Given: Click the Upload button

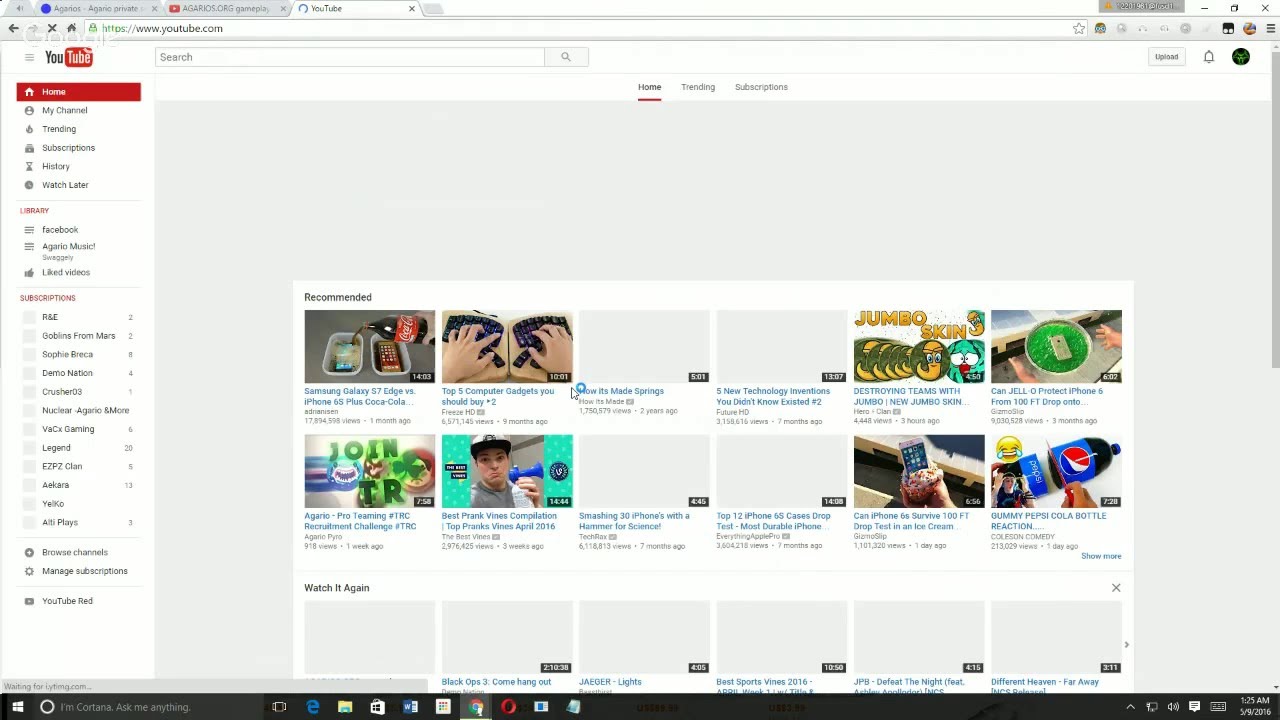Looking at the screenshot, I should (1166, 57).
